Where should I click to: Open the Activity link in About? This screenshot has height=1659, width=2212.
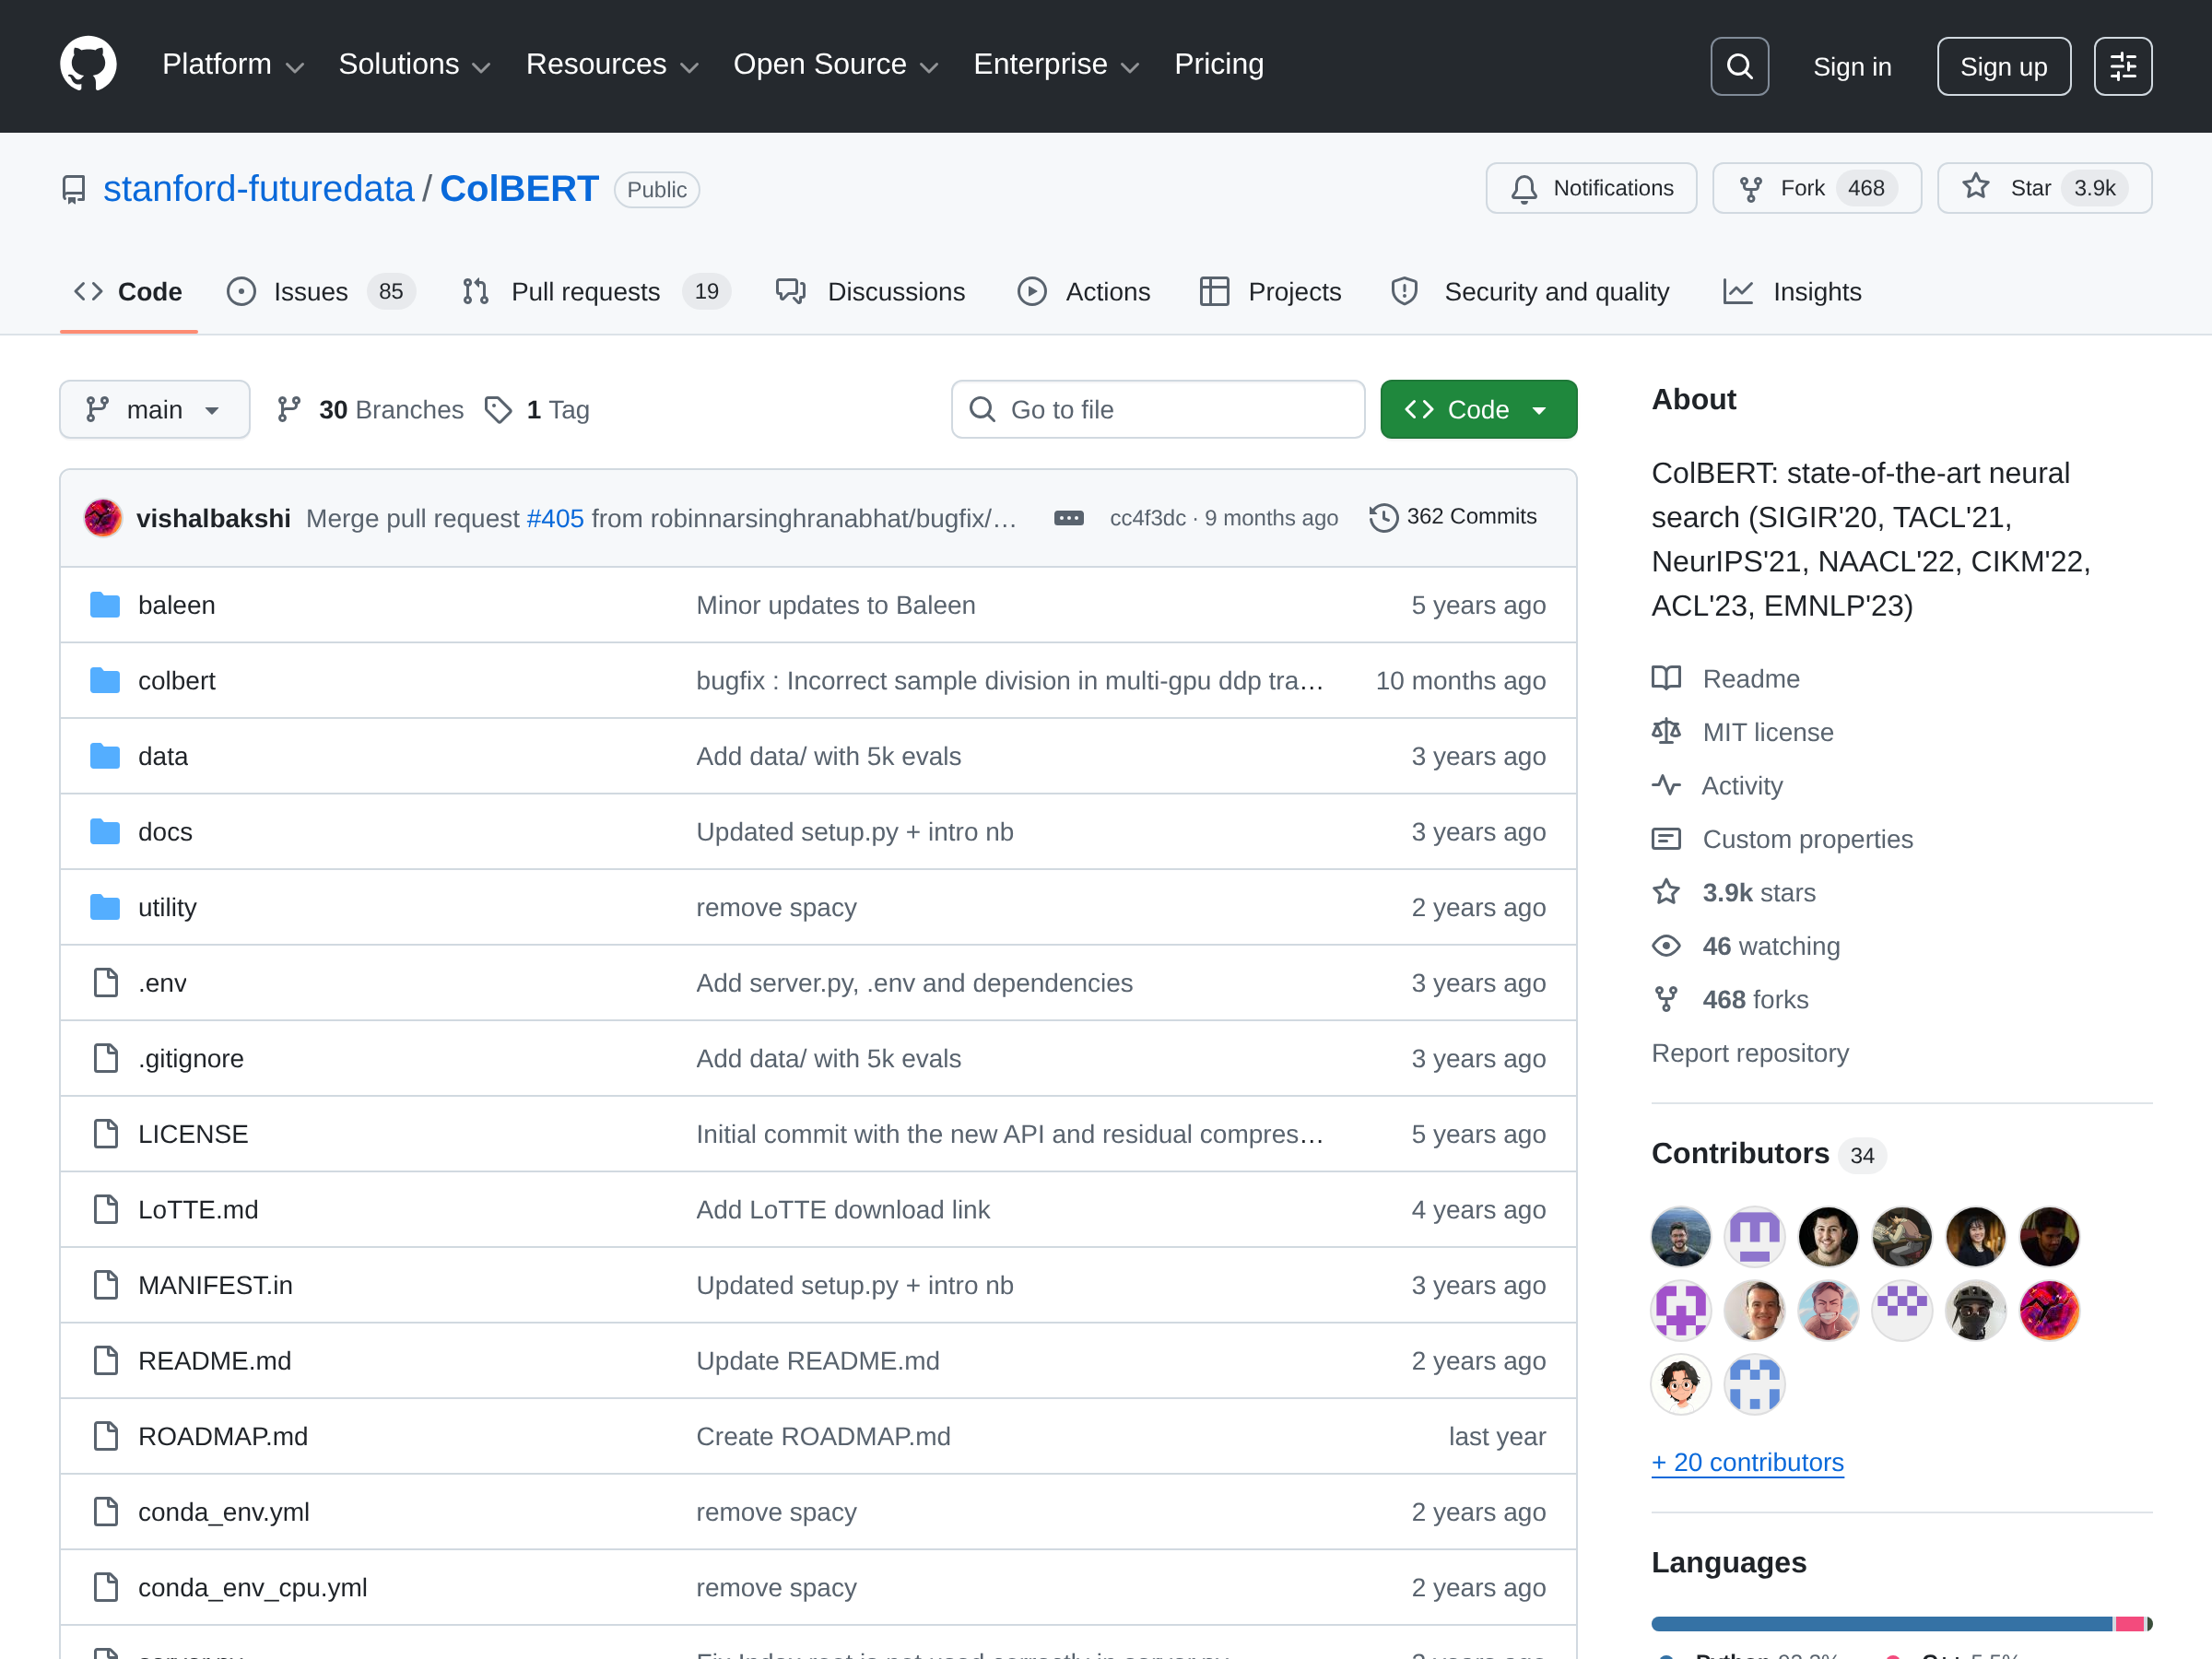coord(1717,786)
